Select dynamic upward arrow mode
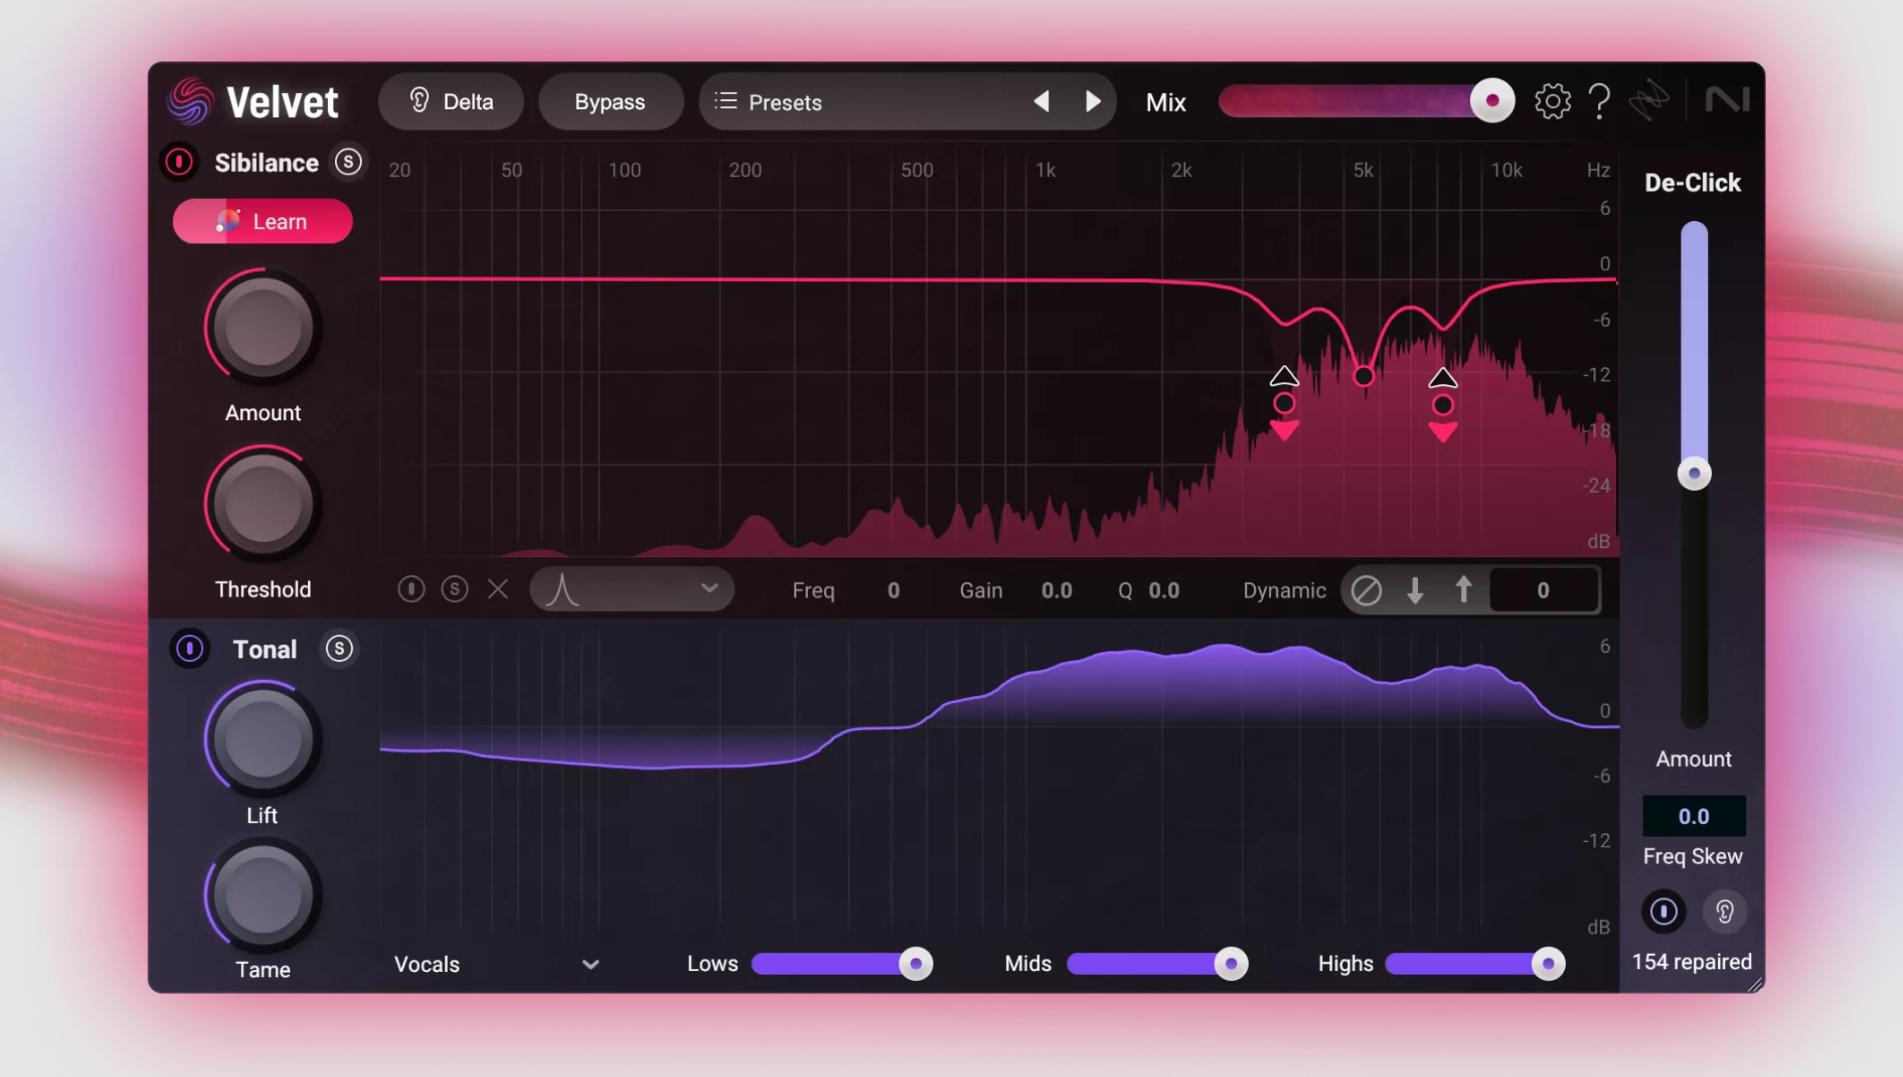Viewport: 1903px width, 1077px height. 1463,590
